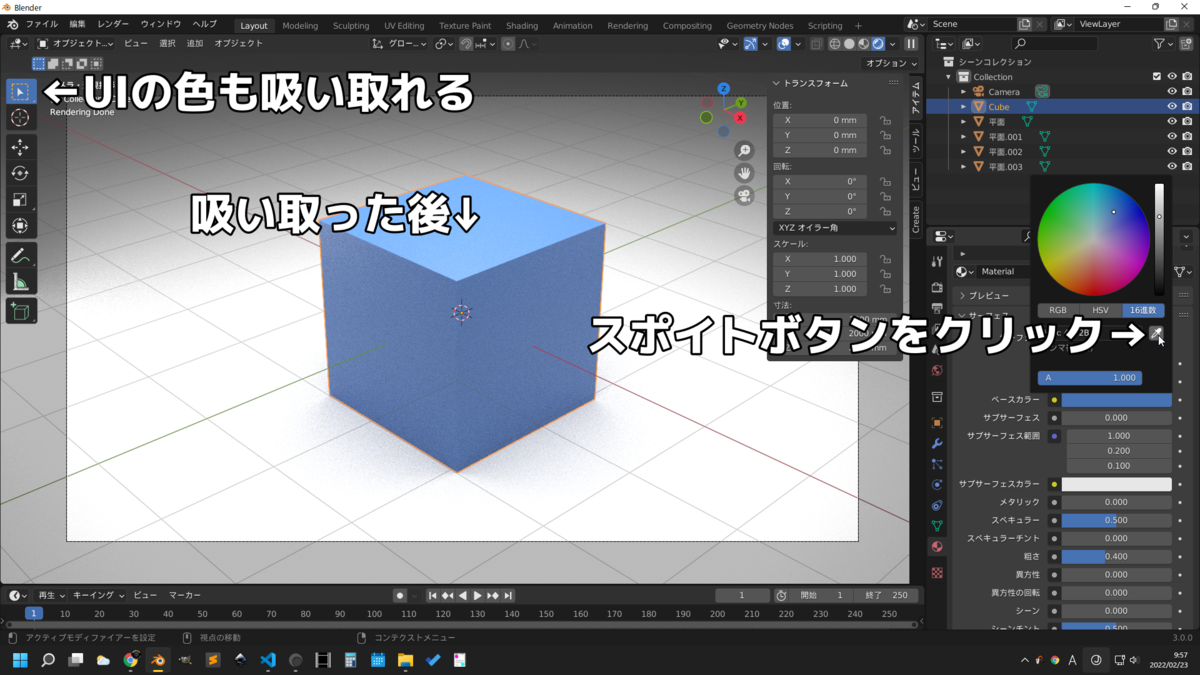Open the Render properties tab
The width and height of the screenshot is (1200, 675).
937,285
